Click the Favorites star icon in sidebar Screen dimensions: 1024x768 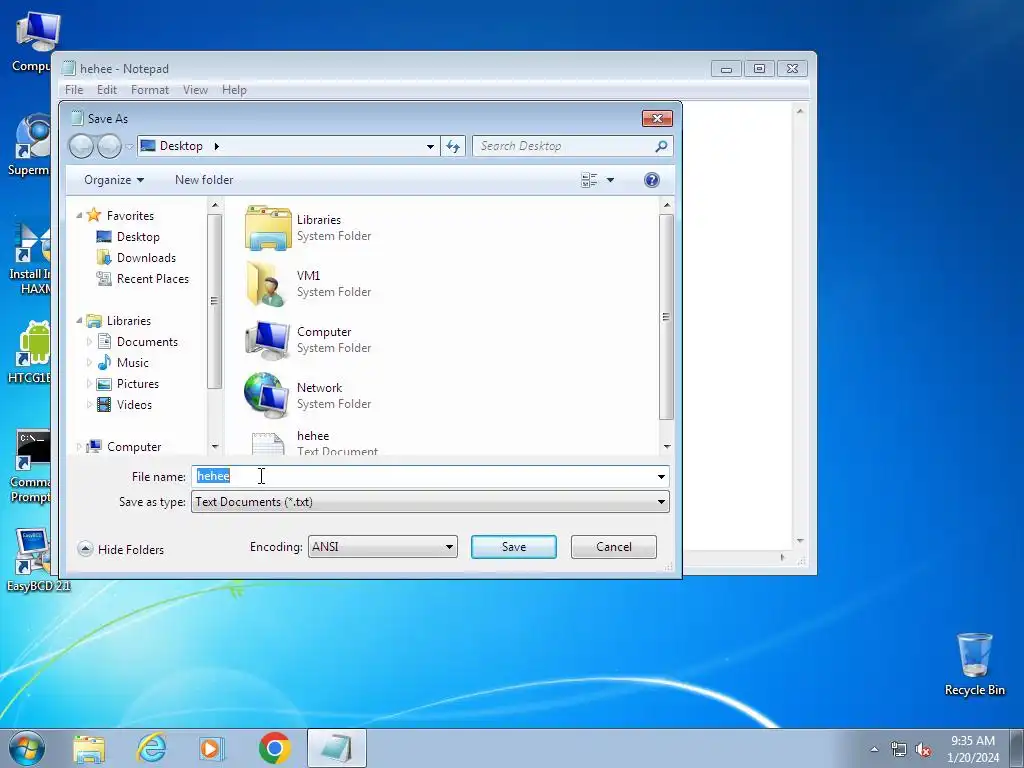pos(94,215)
